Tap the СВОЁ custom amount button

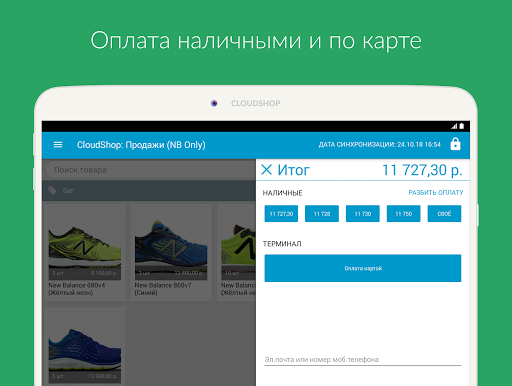pos(444,214)
